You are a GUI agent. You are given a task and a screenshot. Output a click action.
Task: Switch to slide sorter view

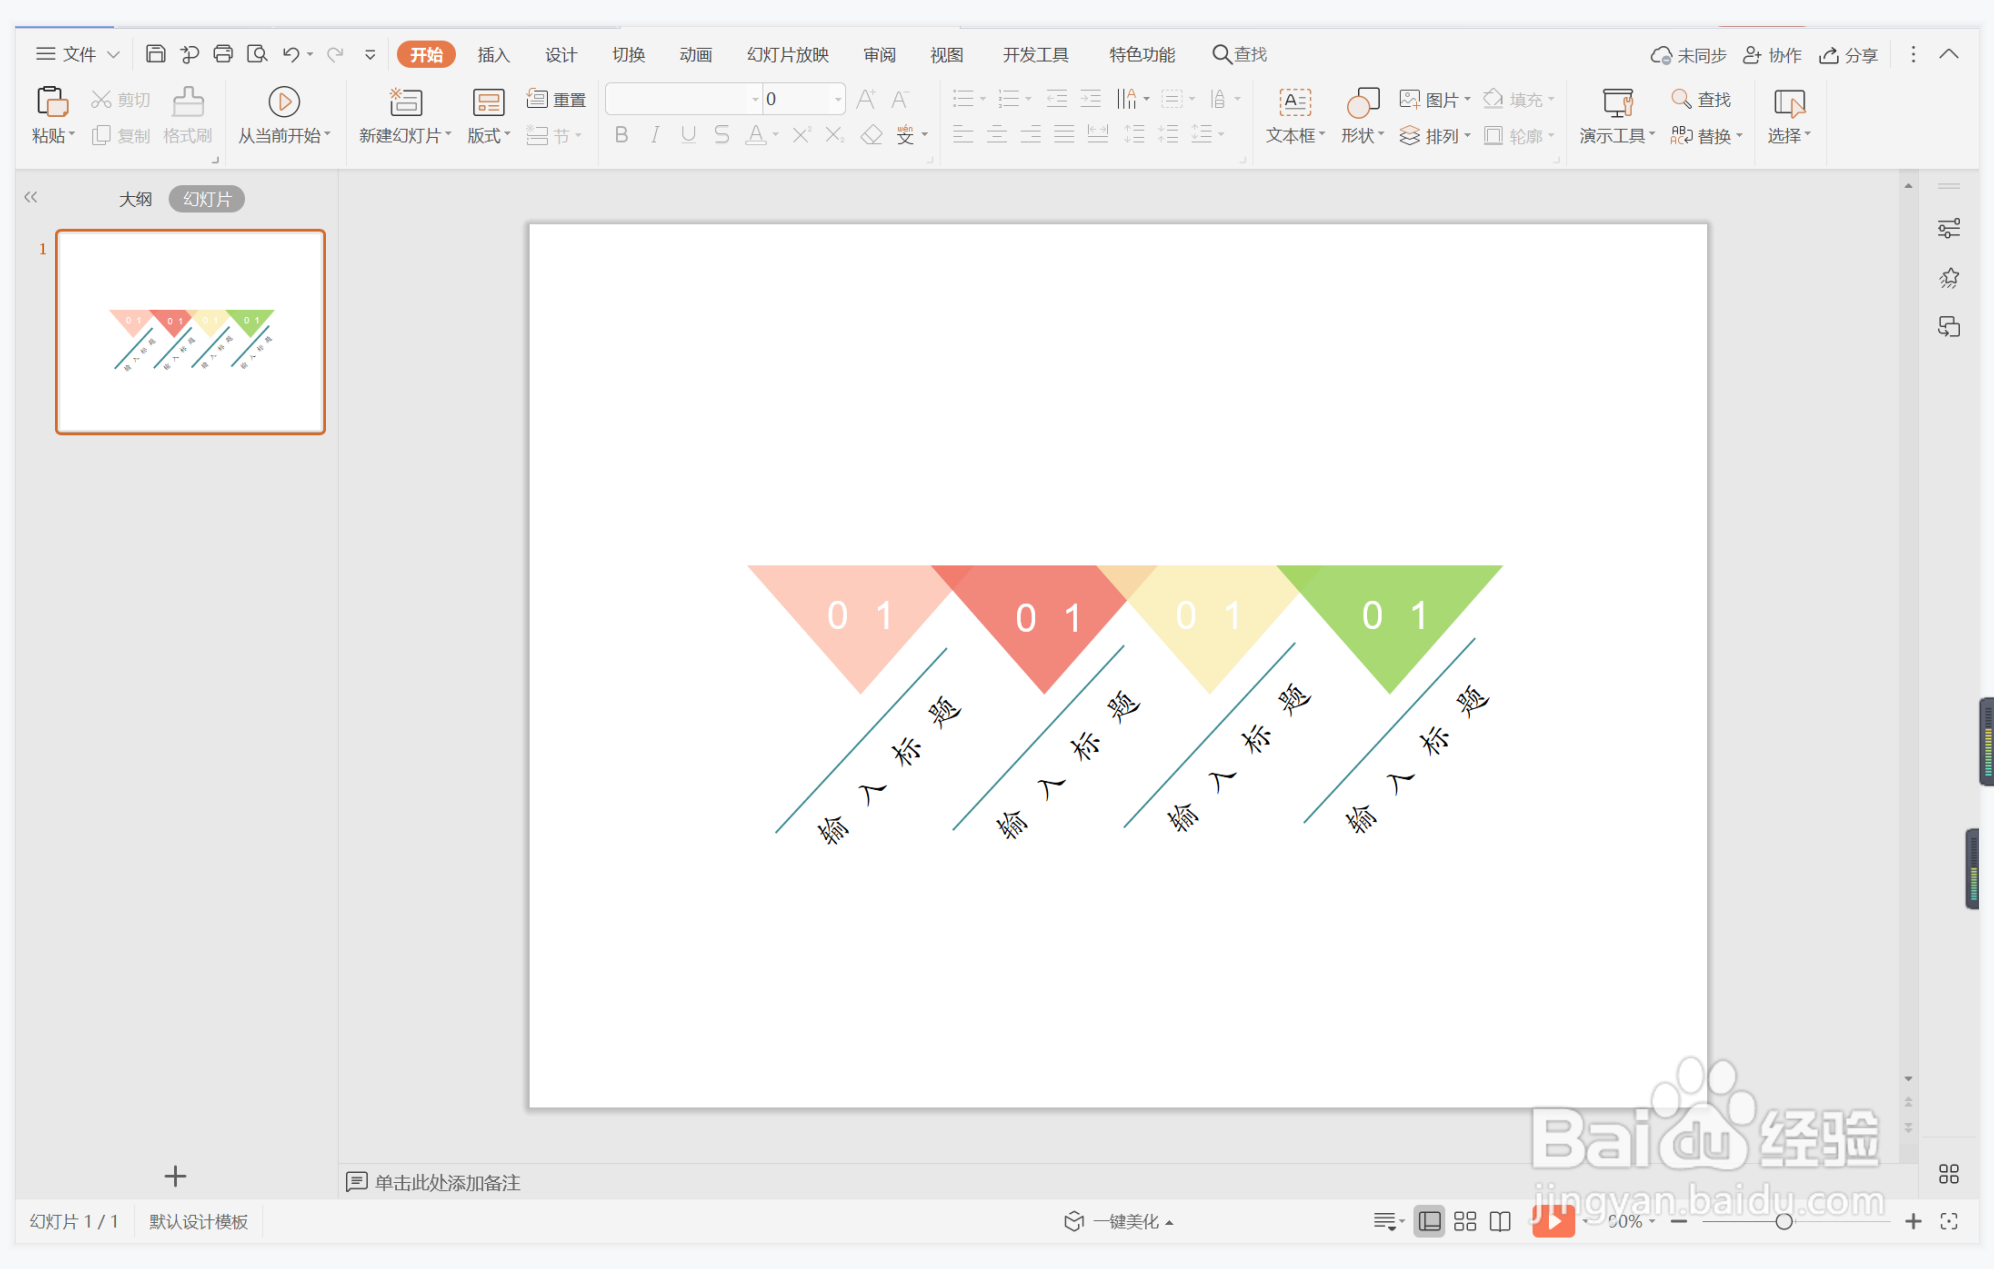click(x=1465, y=1221)
